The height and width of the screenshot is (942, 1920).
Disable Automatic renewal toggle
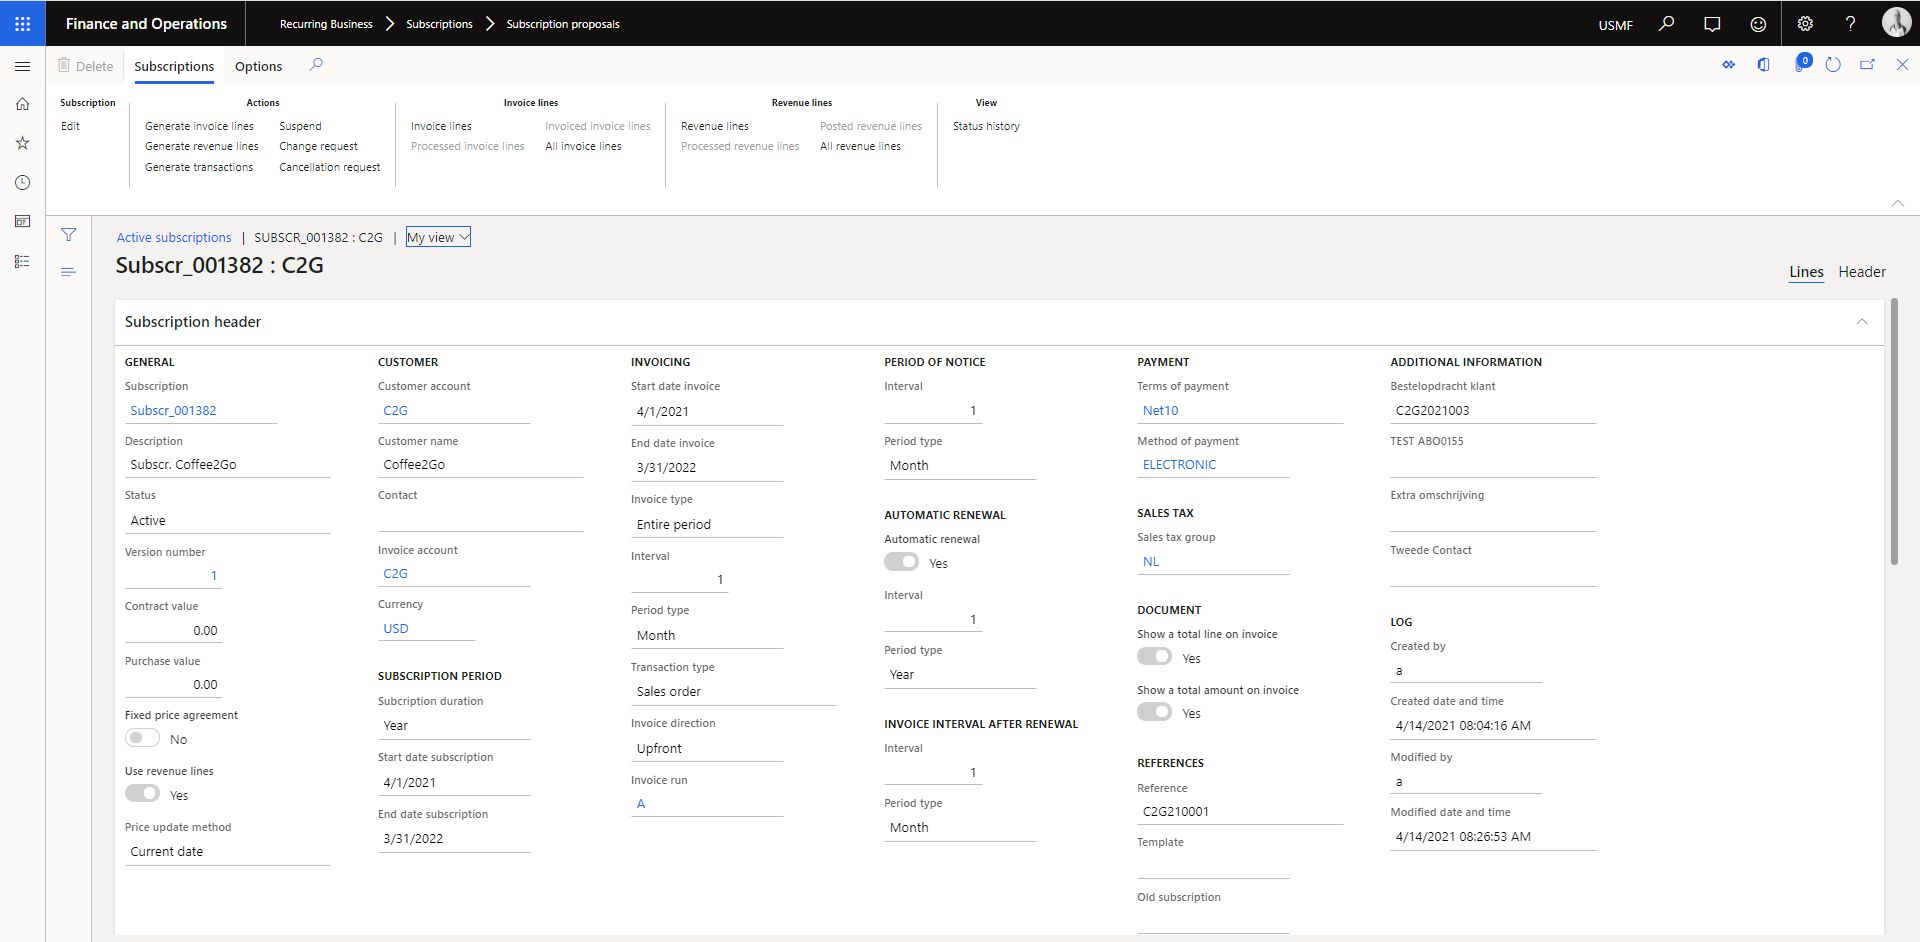click(x=901, y=562)
